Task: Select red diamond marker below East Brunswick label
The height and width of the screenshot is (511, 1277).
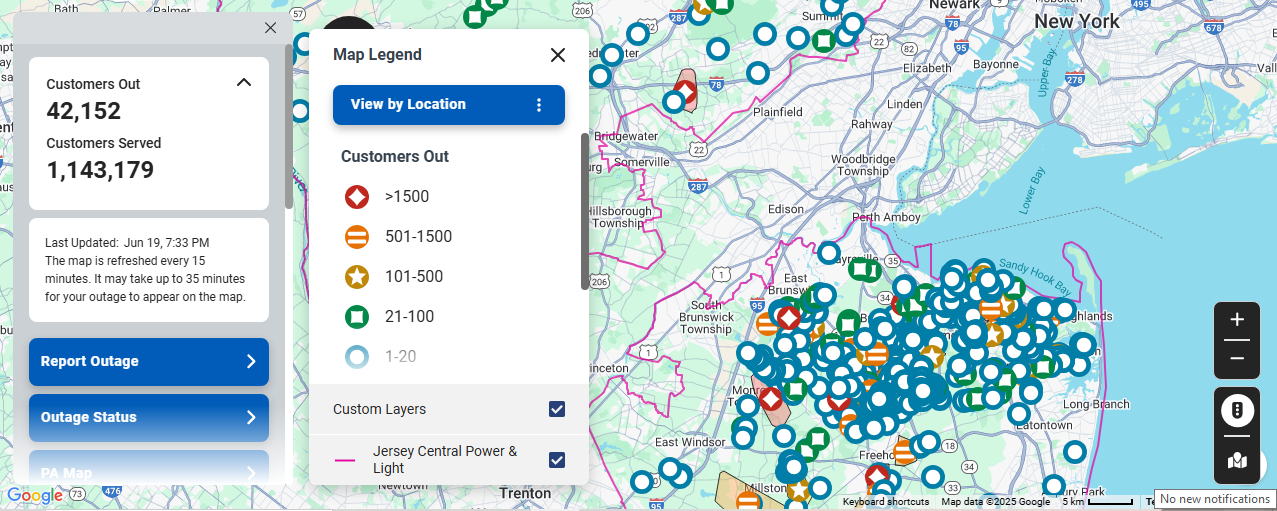Action: click(x=788, y=319)
